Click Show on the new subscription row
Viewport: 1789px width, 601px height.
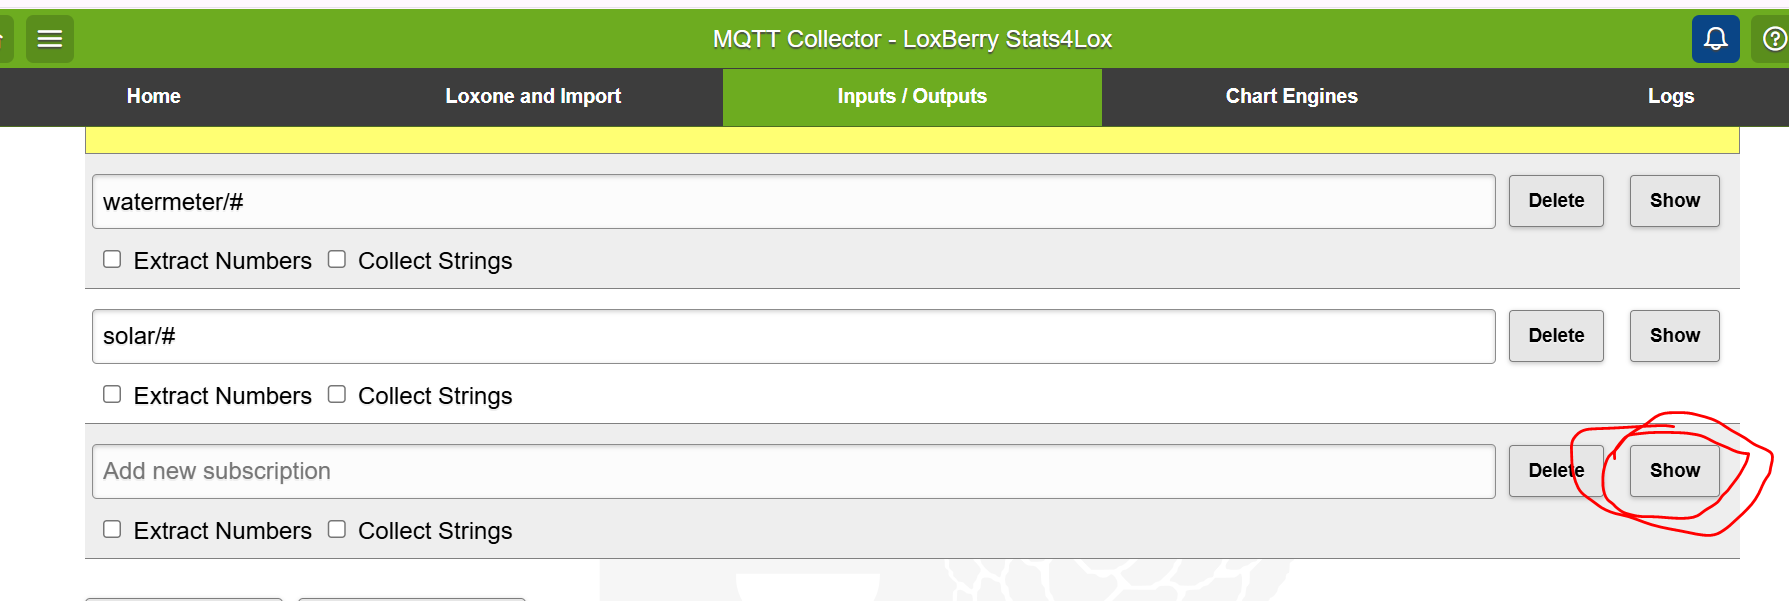coord(1674,471)
